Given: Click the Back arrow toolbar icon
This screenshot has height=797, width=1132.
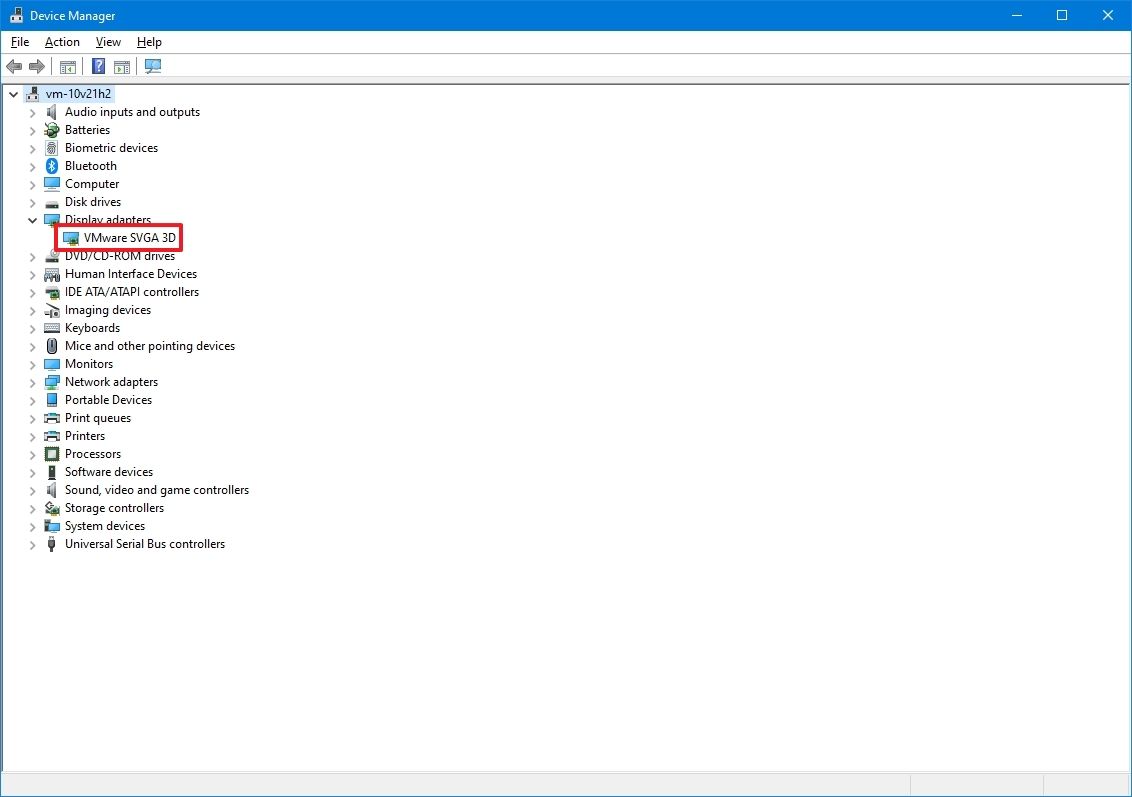Looking at the screenshot, I should click(x=14, y=66).
